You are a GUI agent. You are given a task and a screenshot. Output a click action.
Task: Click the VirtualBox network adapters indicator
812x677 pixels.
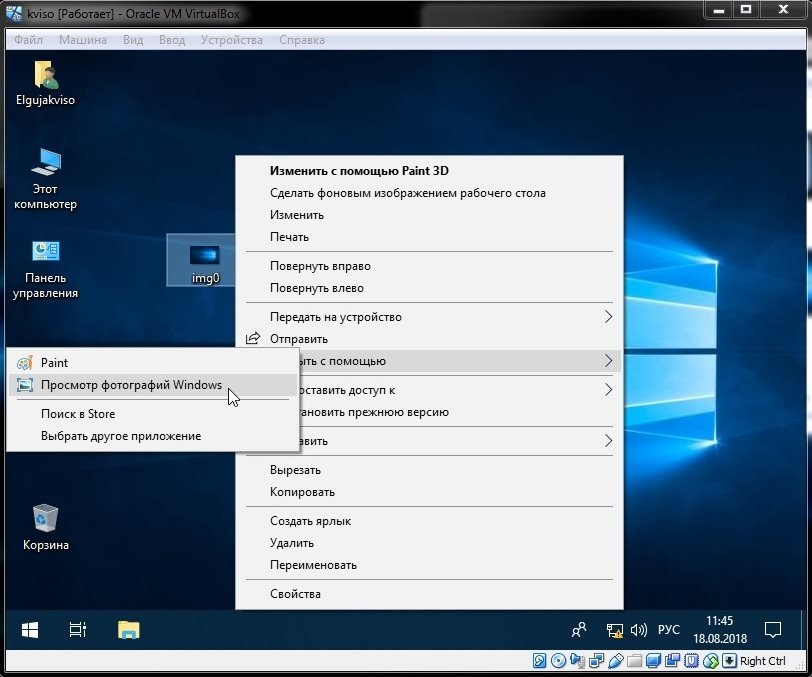596,661
